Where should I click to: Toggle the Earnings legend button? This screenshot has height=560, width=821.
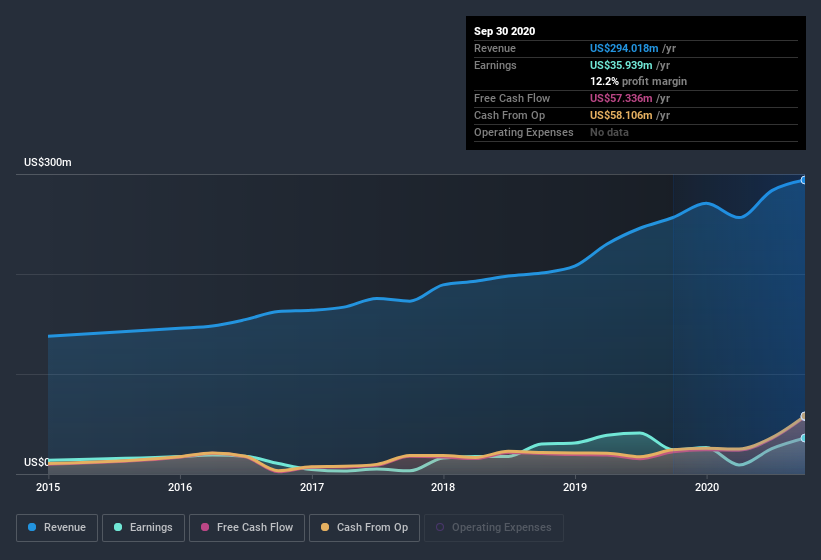tap(143, 528)
